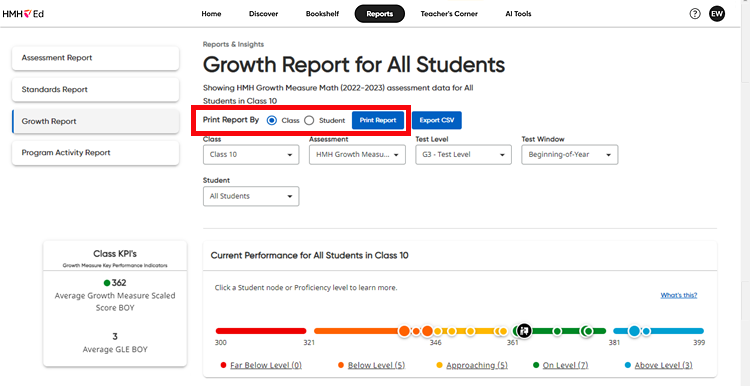Select the Class radio button
750x386 pixels.
[x=272, y=121]
